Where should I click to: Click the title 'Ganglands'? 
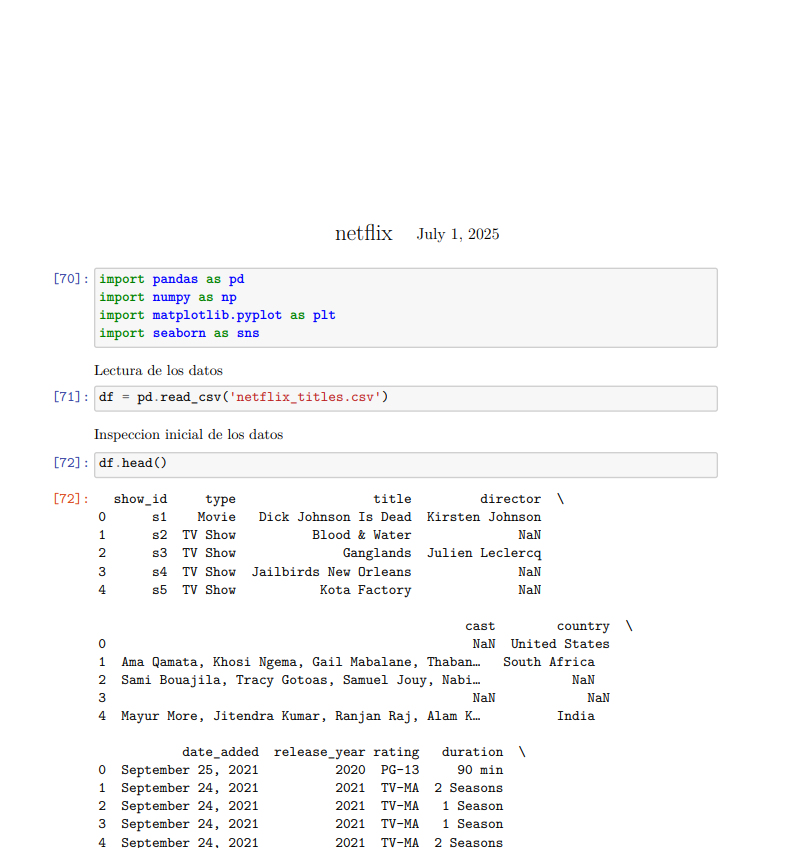pyautogui.click(x=377, y=553)
